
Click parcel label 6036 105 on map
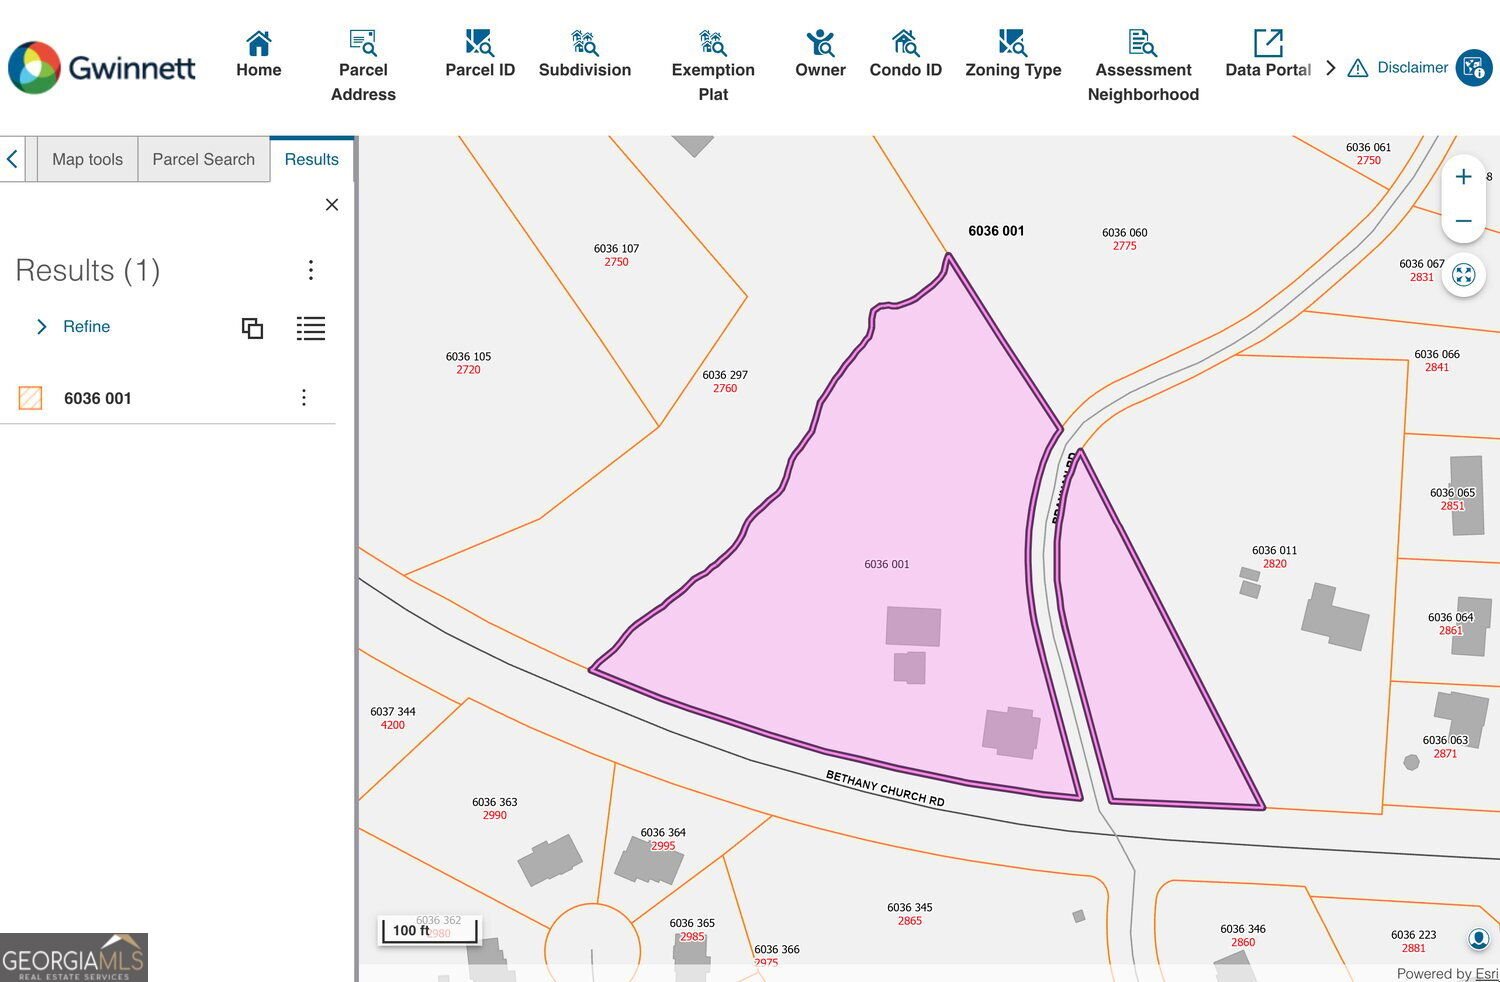point(468,363)
